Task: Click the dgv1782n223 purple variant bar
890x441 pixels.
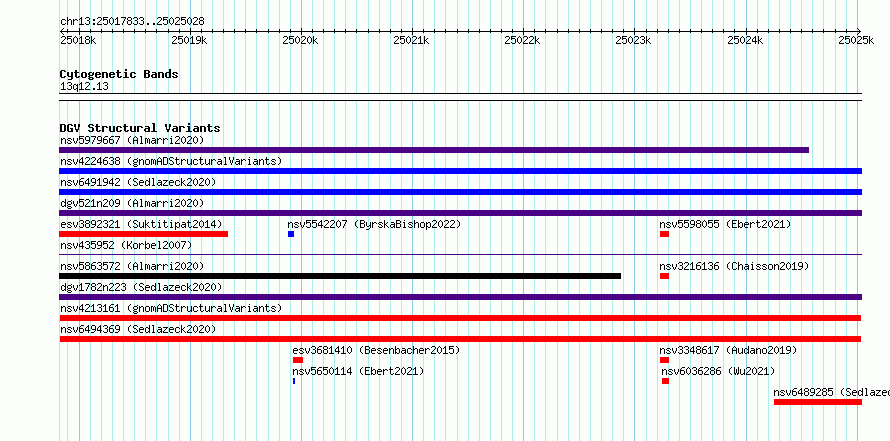Action: (x=460, y=297)
